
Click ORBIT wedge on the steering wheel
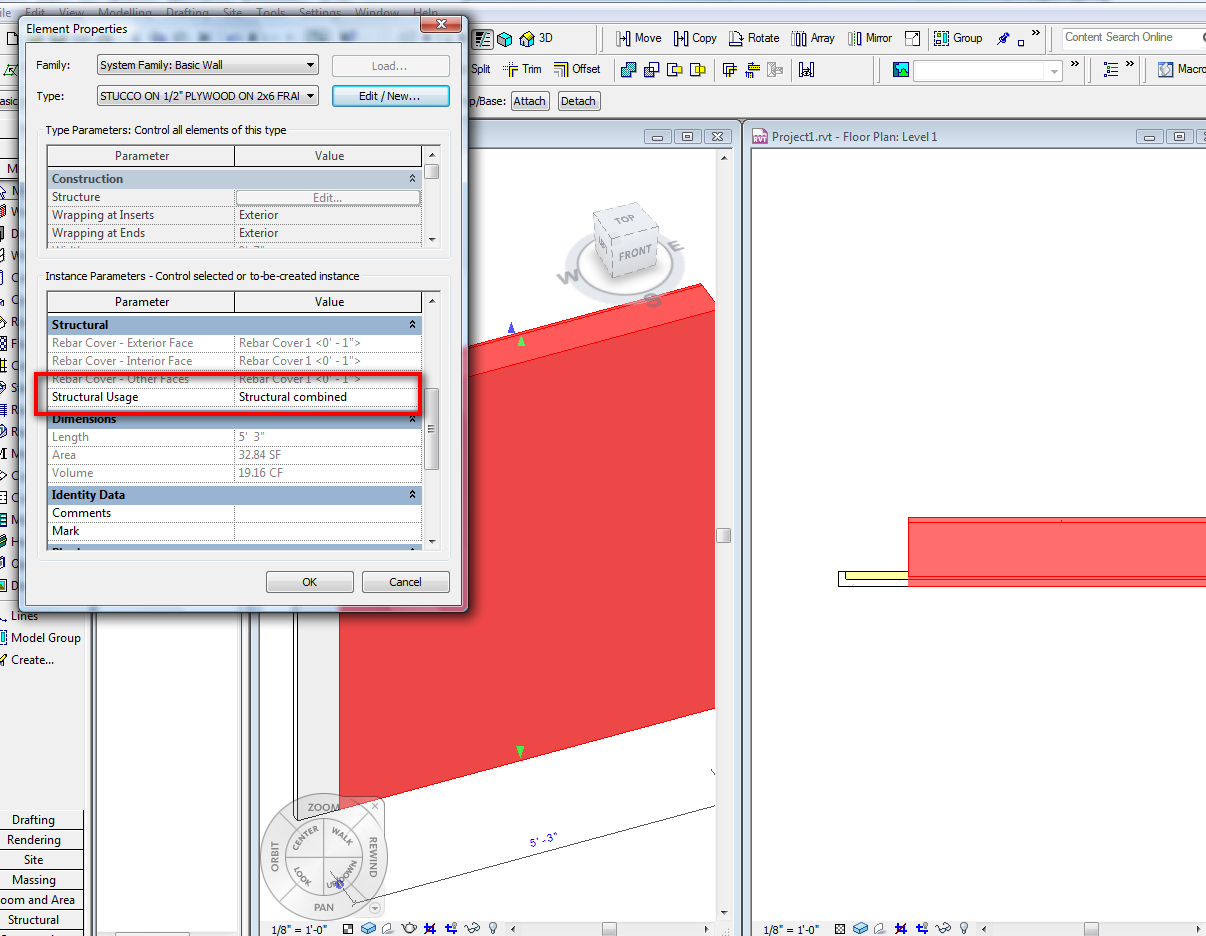275,857
